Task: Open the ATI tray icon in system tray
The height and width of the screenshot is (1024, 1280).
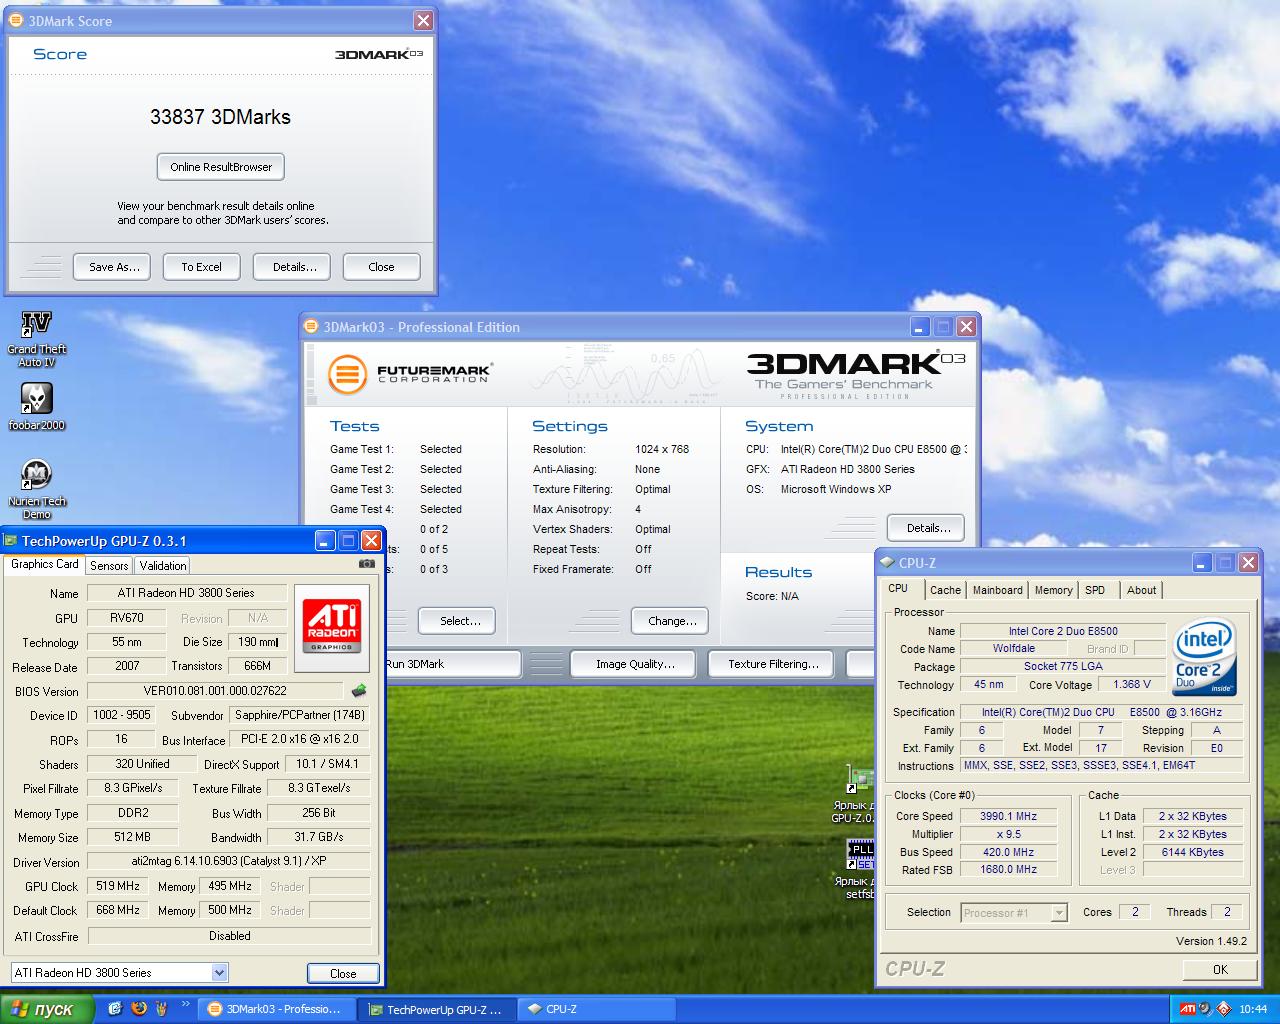Action: coord(1187,1009)
